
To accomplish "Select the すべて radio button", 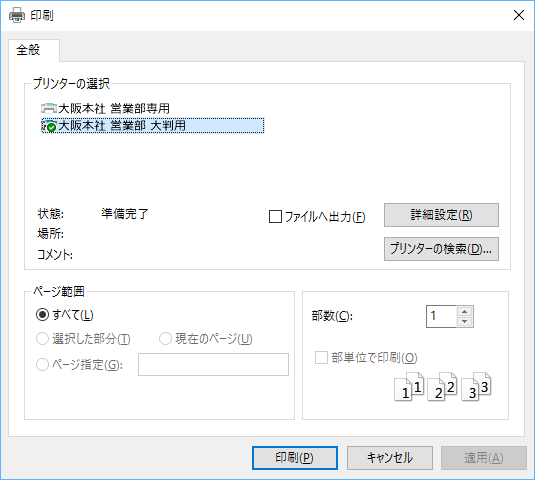I will (x=42, y=315).
